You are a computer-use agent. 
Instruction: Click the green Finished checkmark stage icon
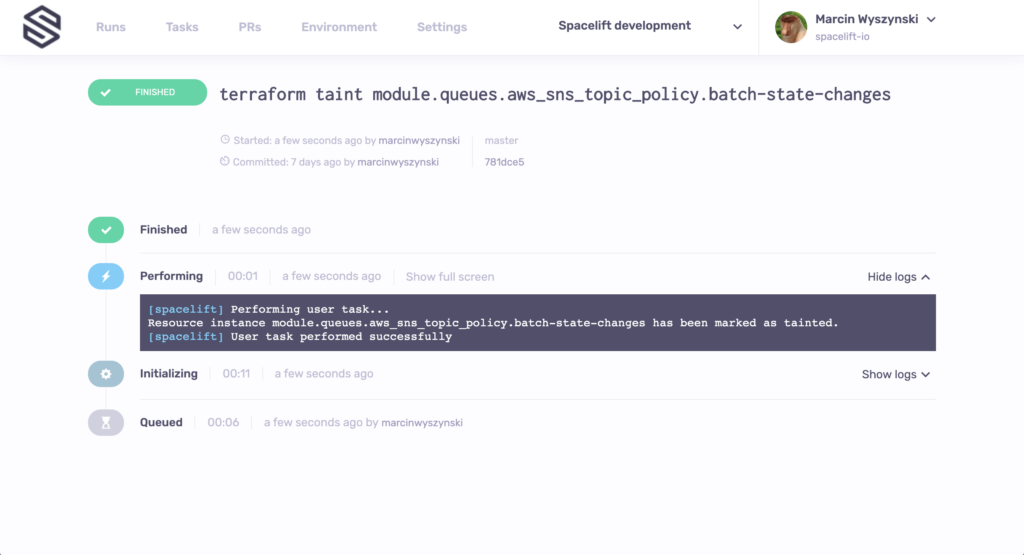(106, 230)
